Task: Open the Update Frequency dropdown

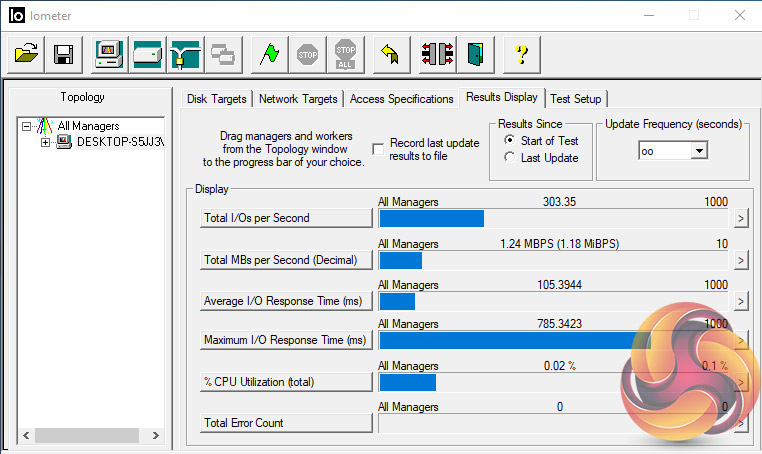Action: (x=698, y=150)
